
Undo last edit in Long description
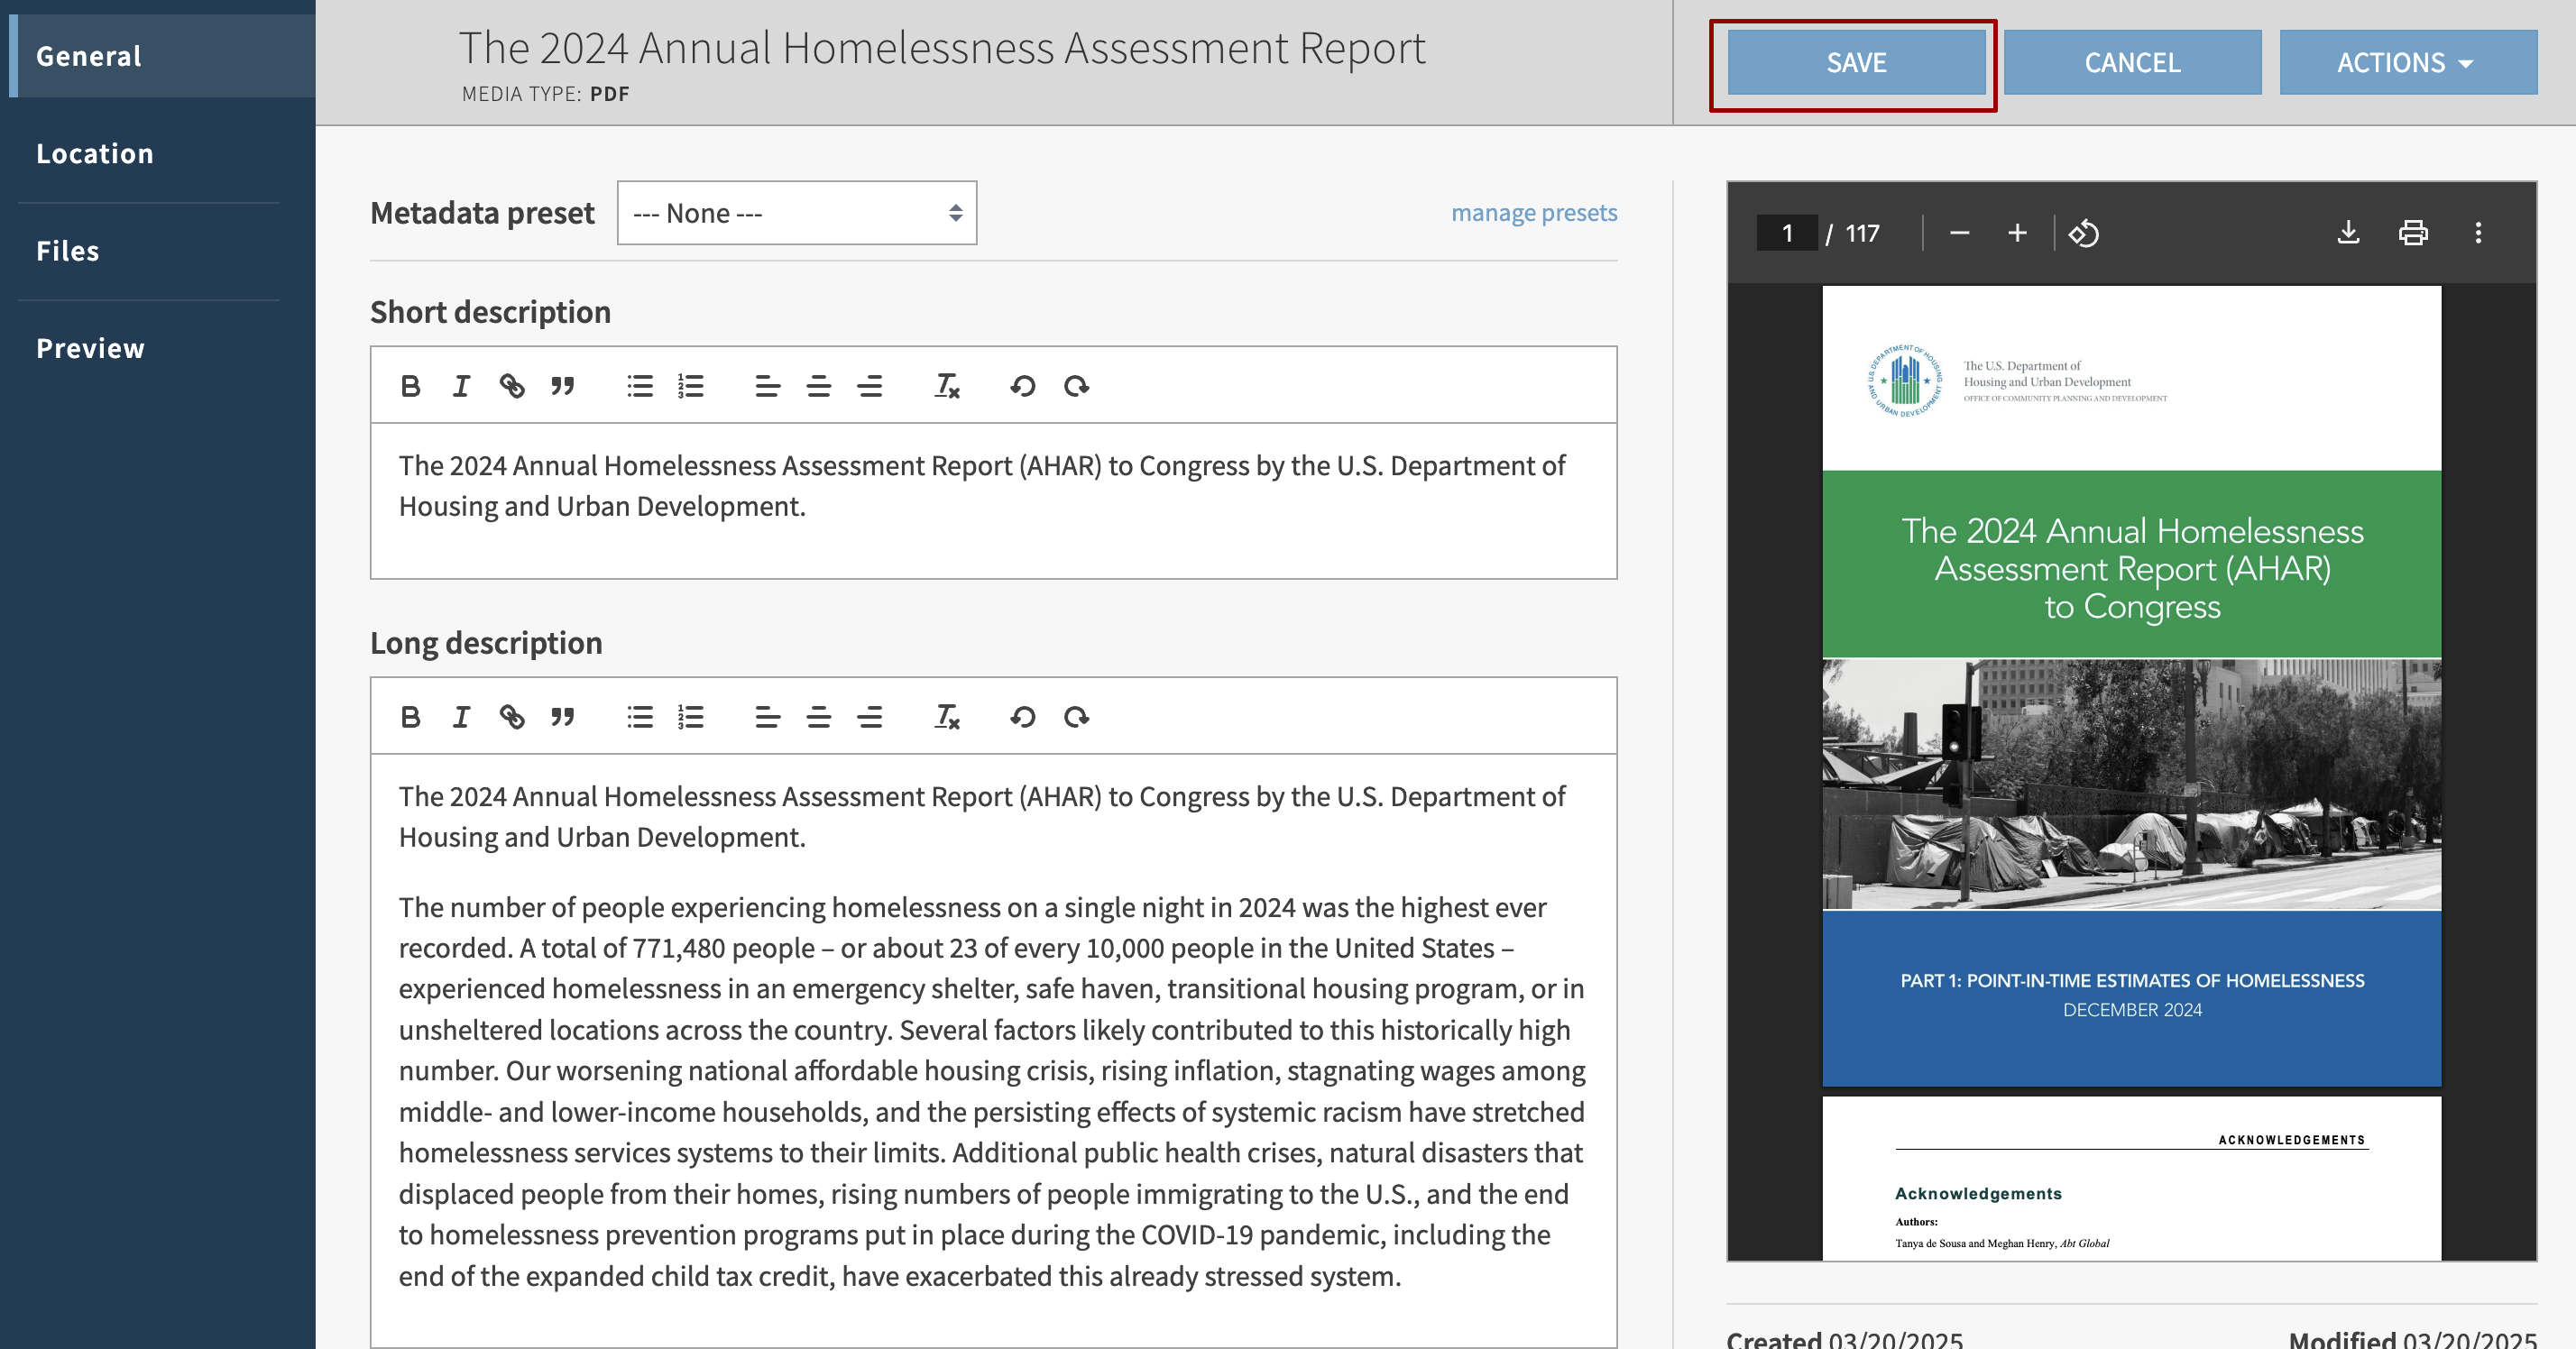point(1022,717)
